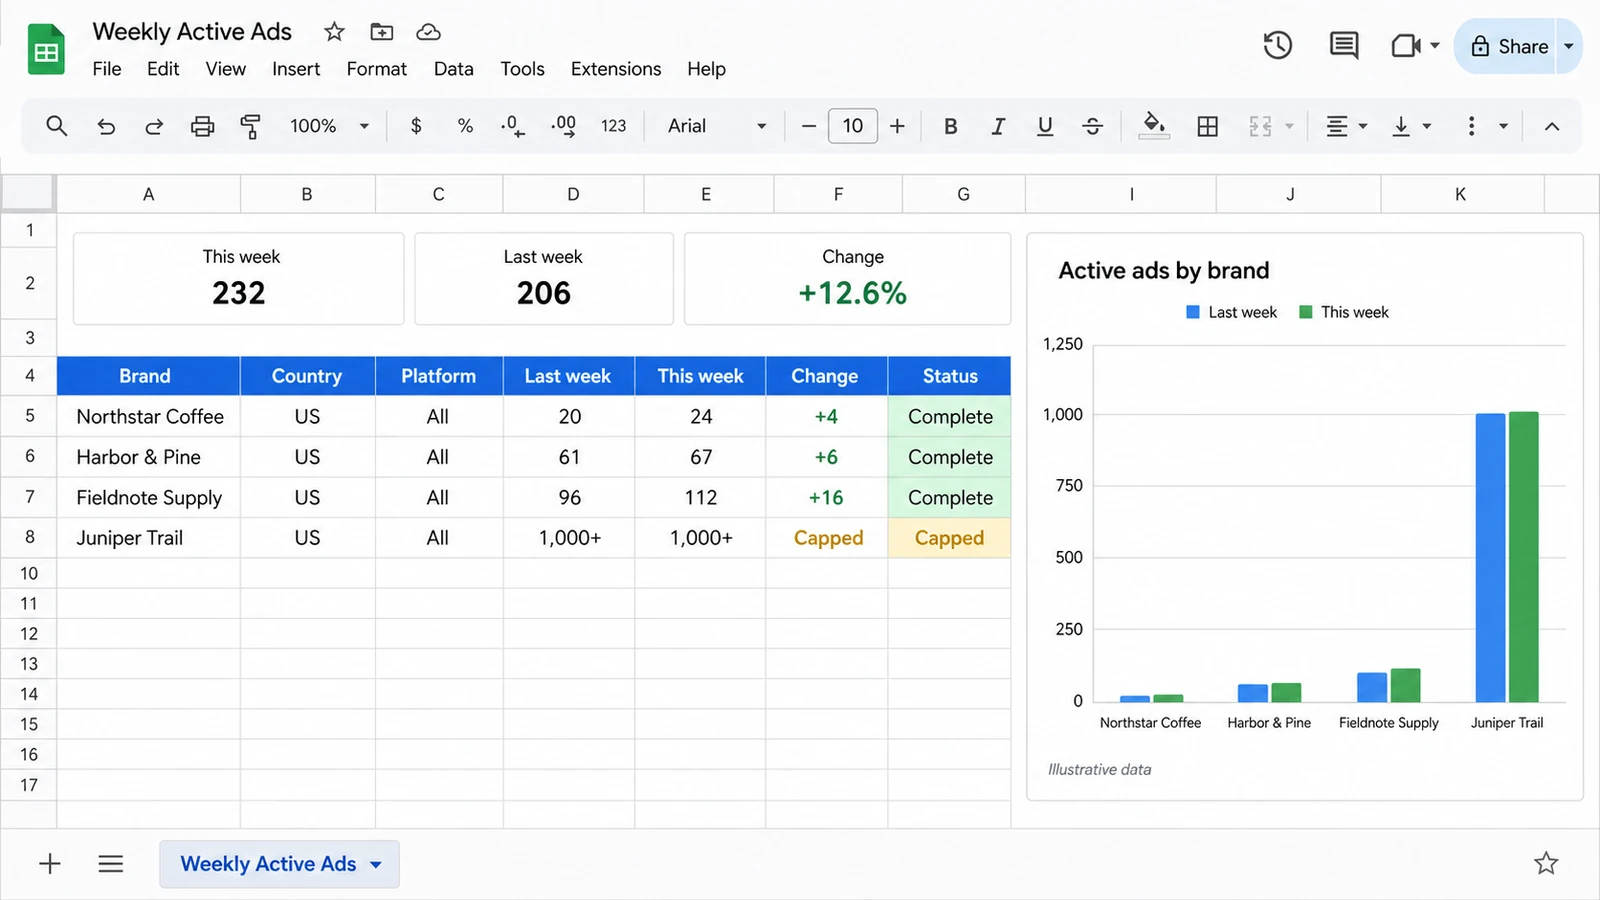Image resolution: width=1600 pixels, height=900 pixels.
Task: Open the video call dropdown arrow
Action: (x=1435, y=46)
